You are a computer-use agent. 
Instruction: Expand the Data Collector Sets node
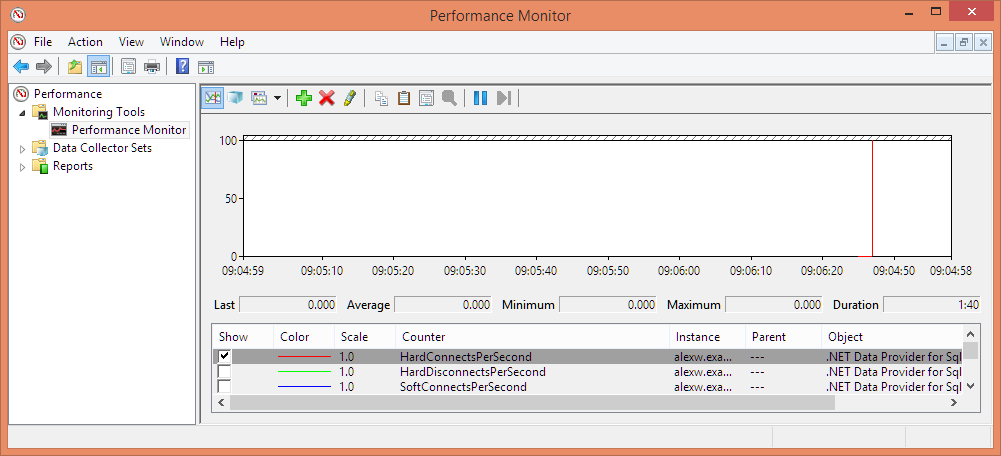tap(23, 149)
